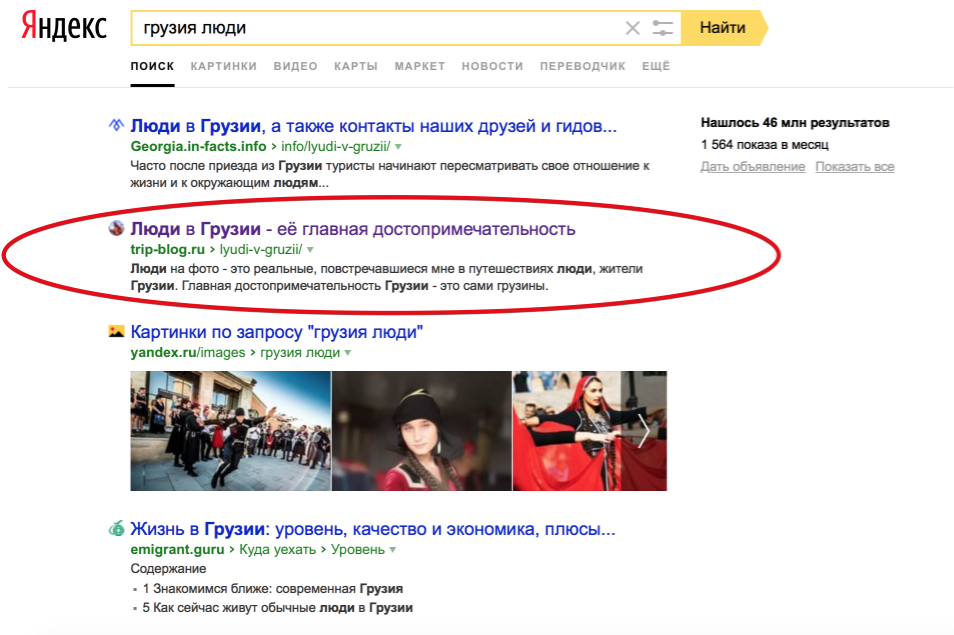Click 'Нашлось 46 млн результатов' text
This screenshot has width=954, height=635.
[795, 123]
